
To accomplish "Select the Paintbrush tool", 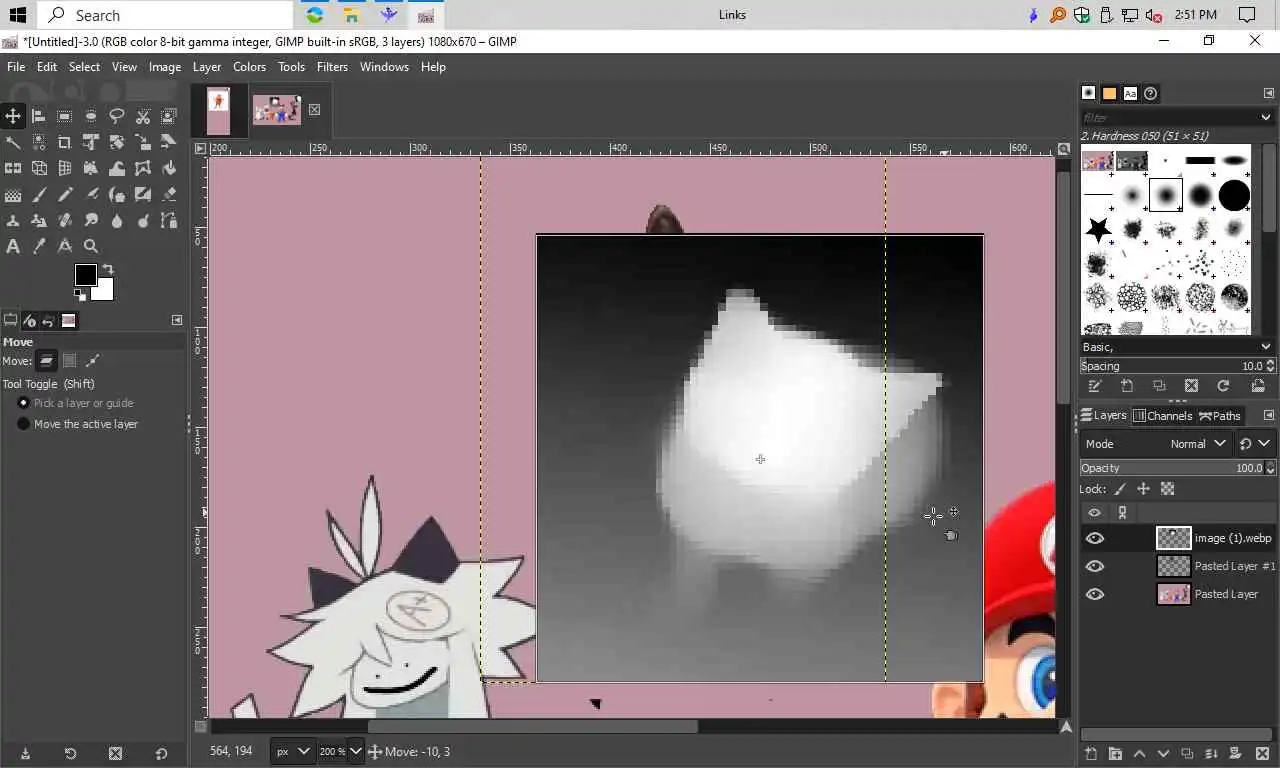I will (39, 194).
